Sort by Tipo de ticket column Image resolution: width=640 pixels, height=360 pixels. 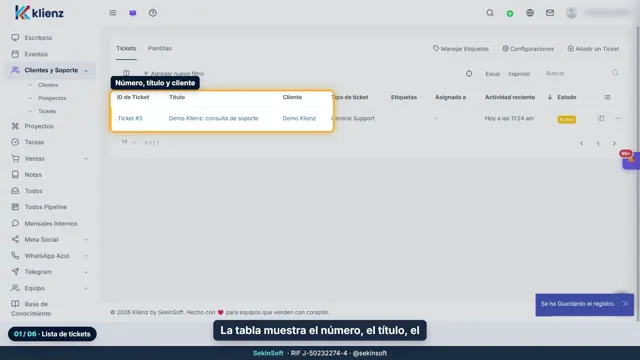(x=350, y=97)
